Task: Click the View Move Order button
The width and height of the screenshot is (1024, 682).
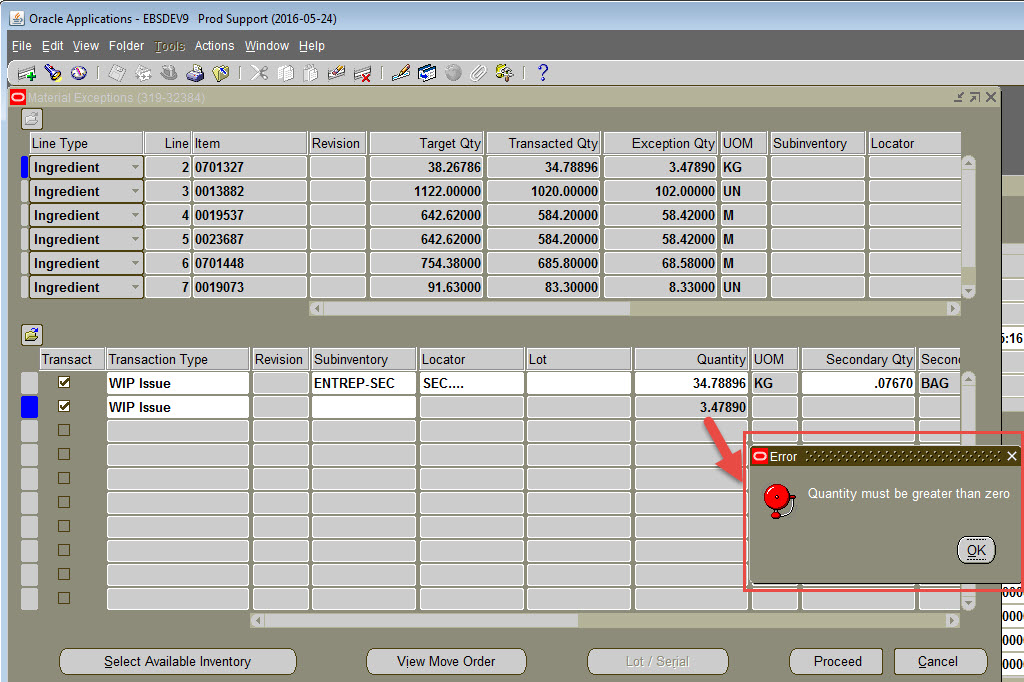Action: tap(446, 661)
